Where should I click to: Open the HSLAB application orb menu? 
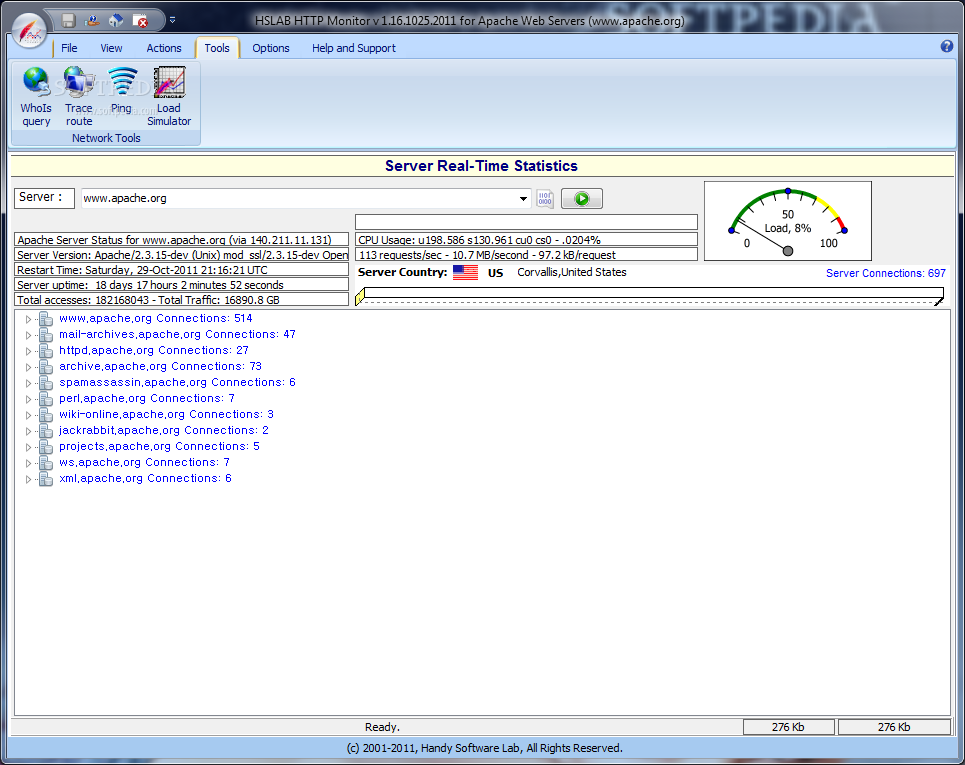click(30, 31)
